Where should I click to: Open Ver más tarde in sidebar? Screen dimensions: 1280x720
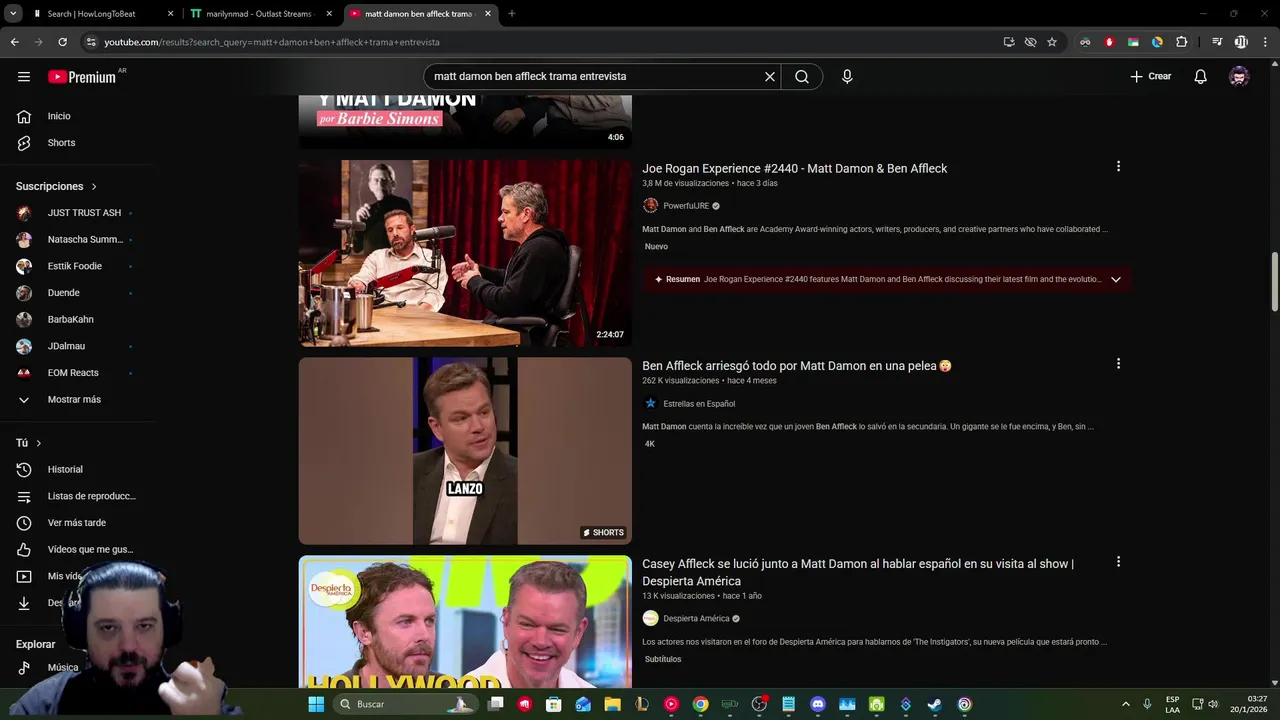(x=77, y=523)
